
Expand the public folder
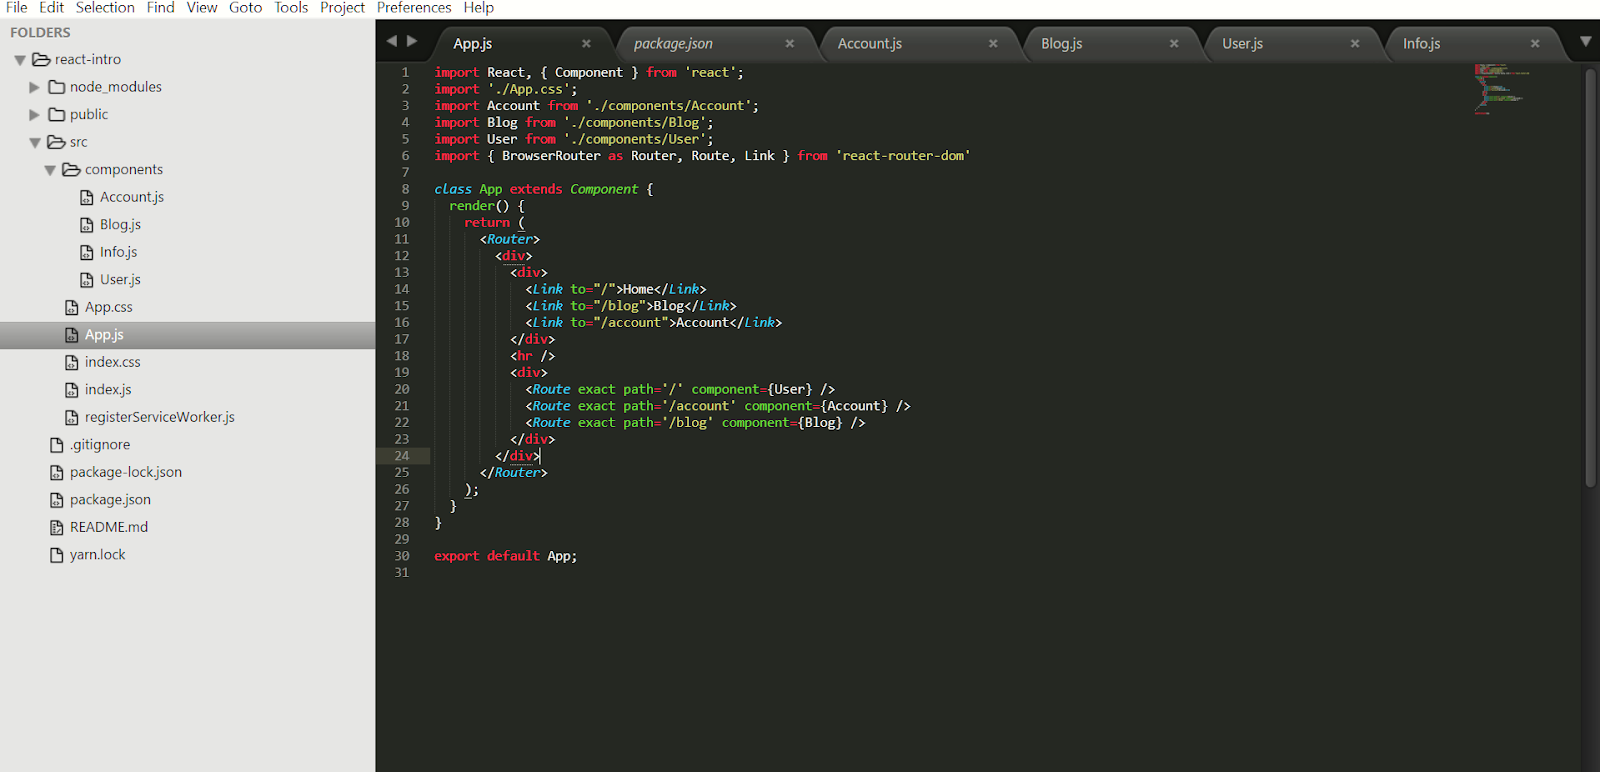(x=35, y=115)
